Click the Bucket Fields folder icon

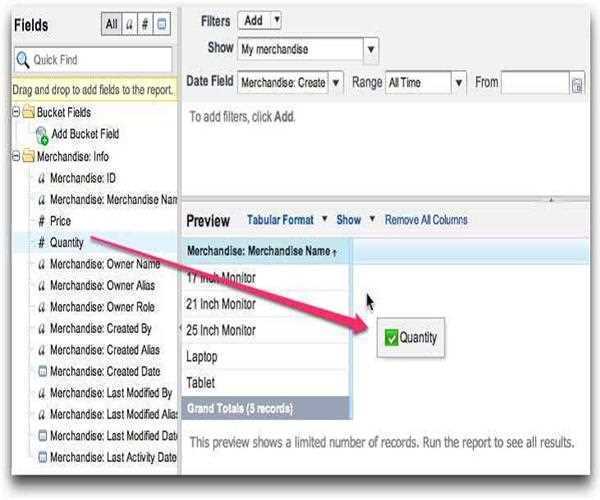[28, 113]
